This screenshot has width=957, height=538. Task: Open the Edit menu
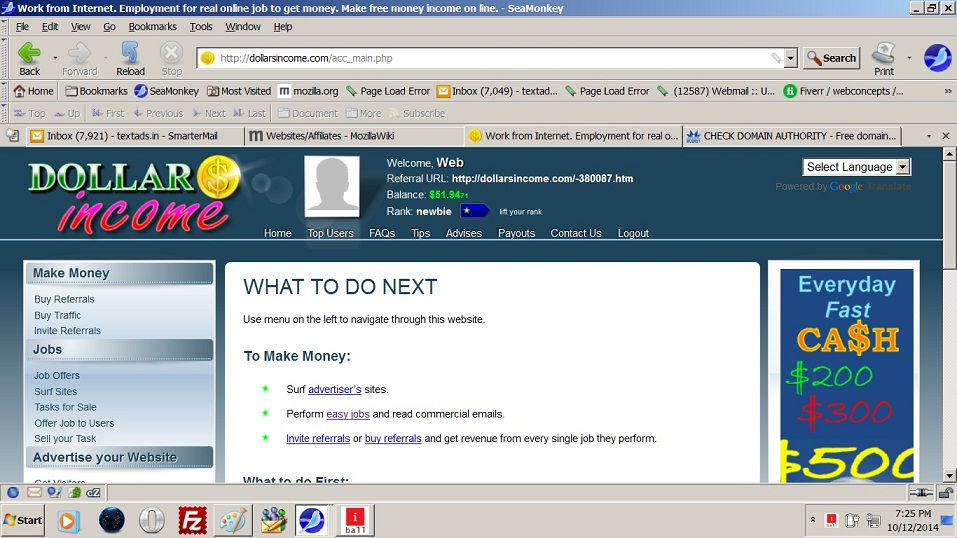tap(49, 27)
